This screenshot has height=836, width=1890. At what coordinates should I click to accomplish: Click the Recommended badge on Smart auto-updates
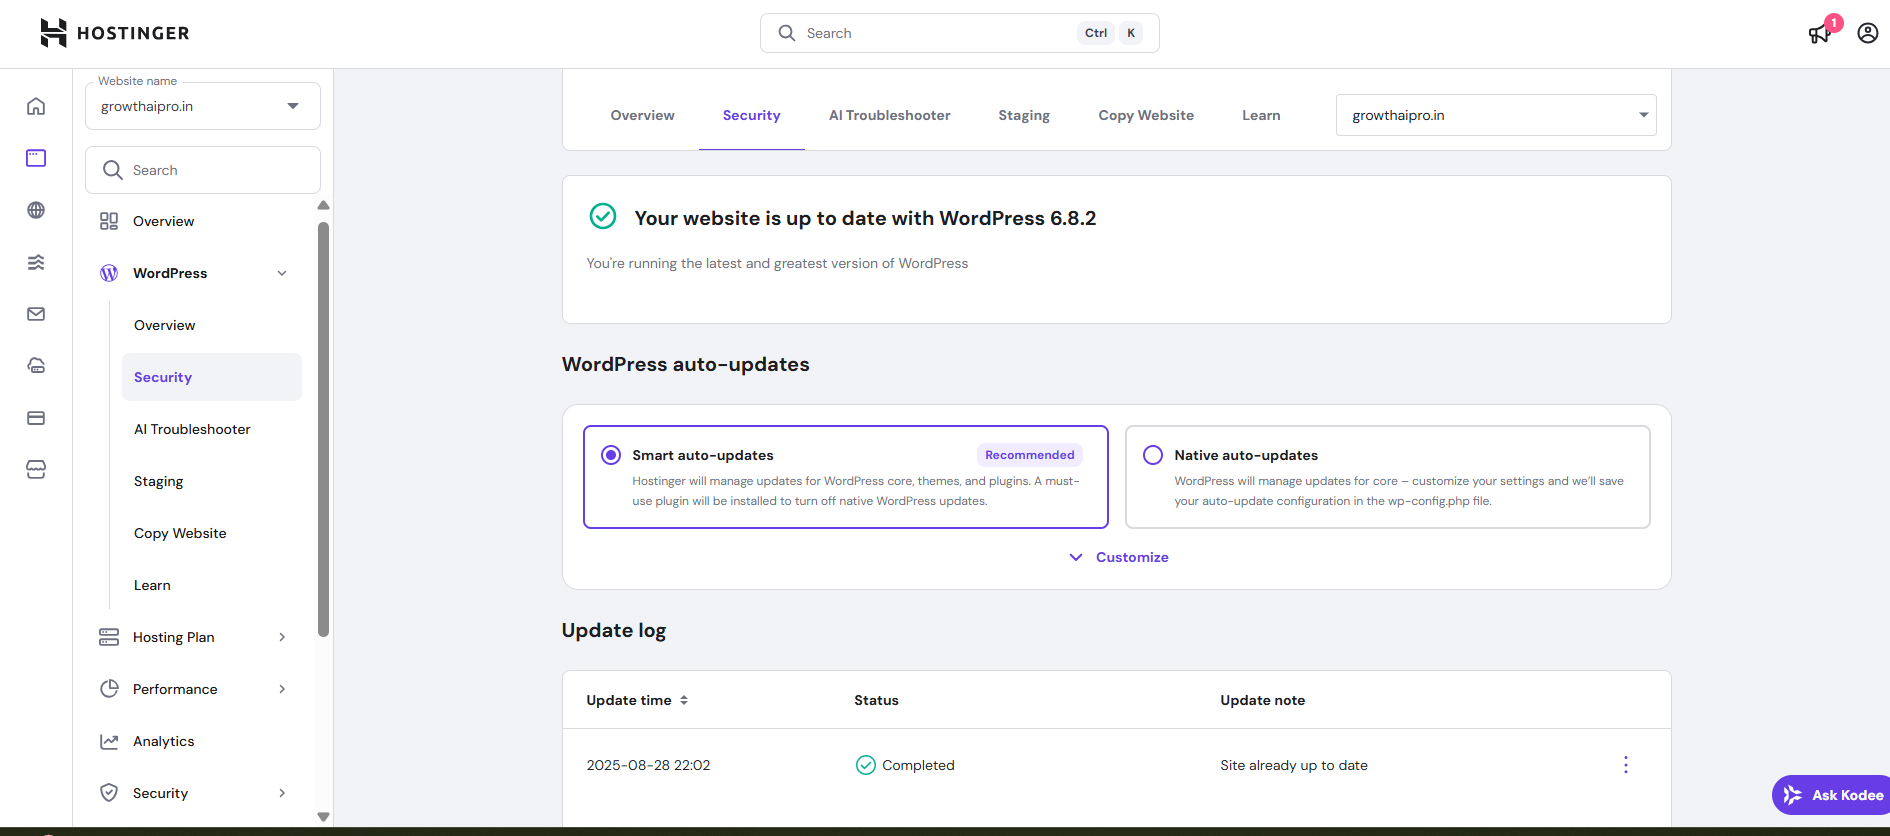click(1029, 455)
